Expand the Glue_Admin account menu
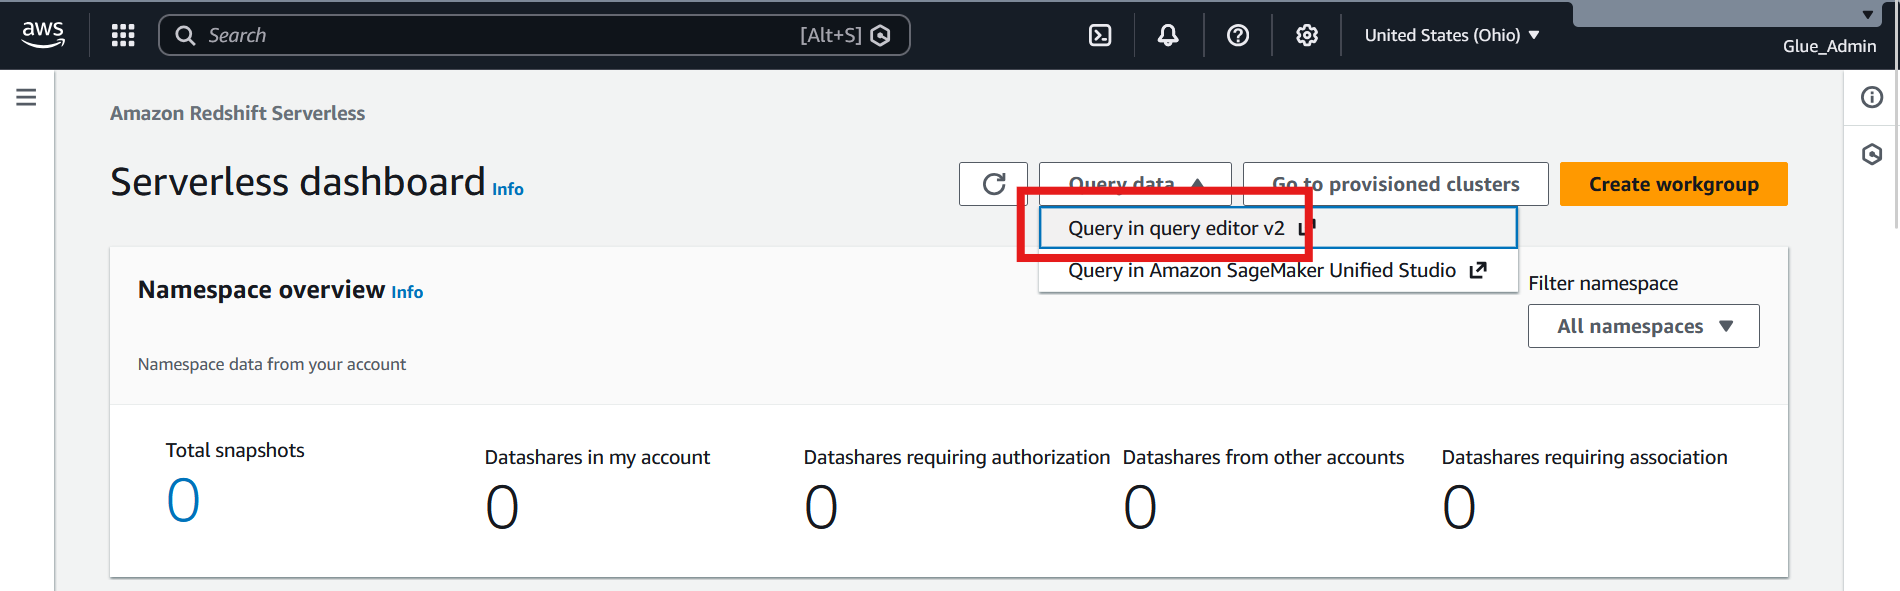This screenshot has width=1900, height=591. (1829, 46)
